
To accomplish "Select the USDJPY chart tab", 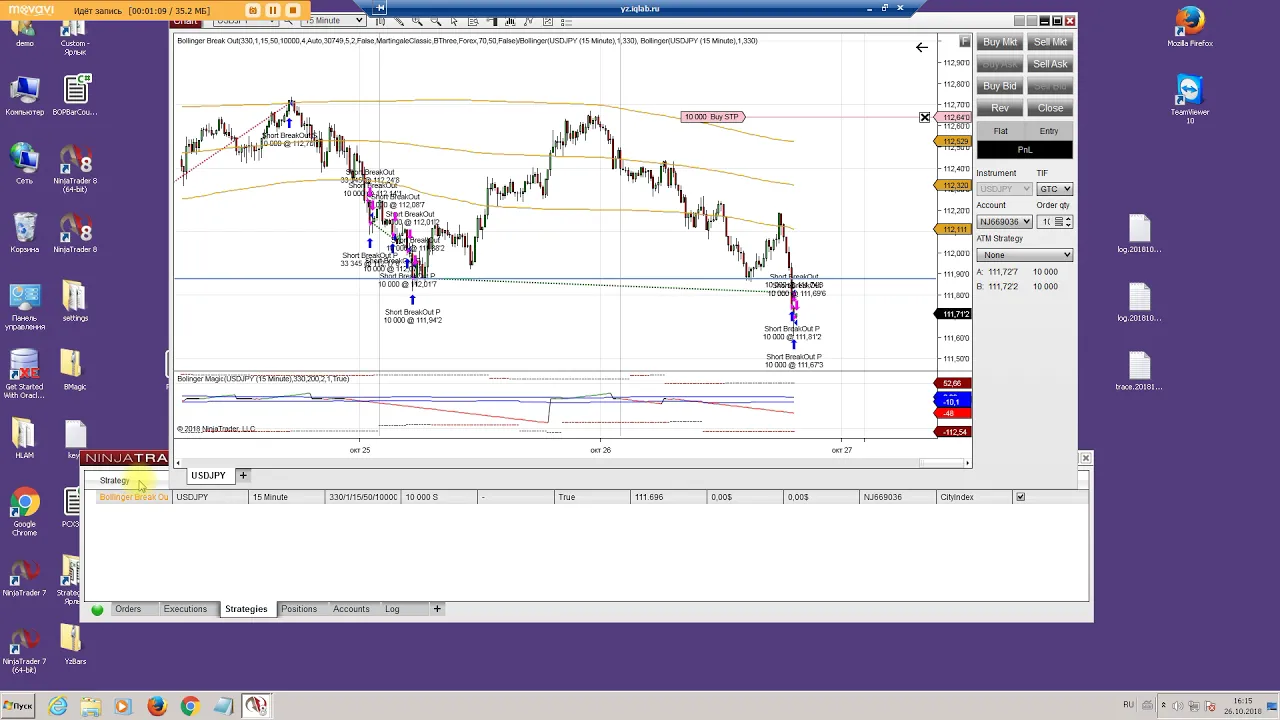I will tap(208, 476).
